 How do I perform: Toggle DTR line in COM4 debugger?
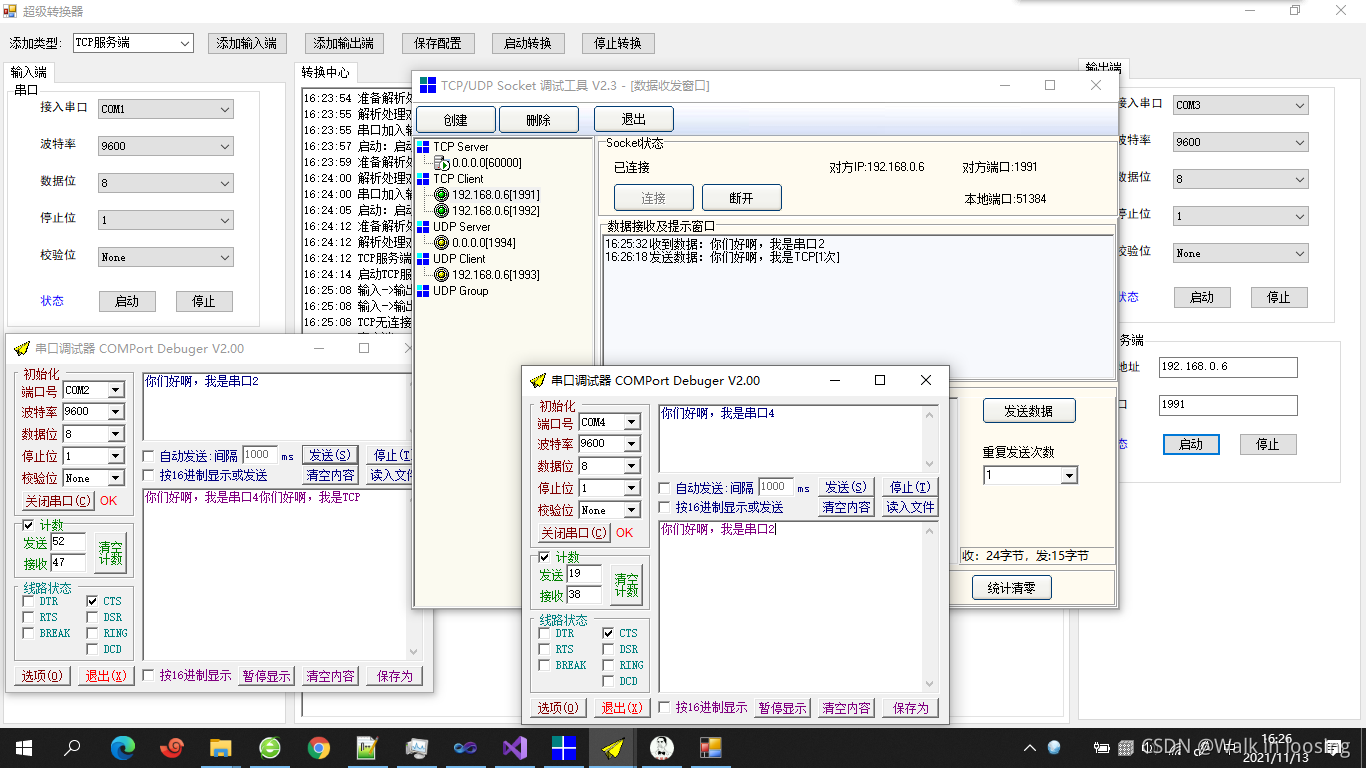tap(544, 633)
